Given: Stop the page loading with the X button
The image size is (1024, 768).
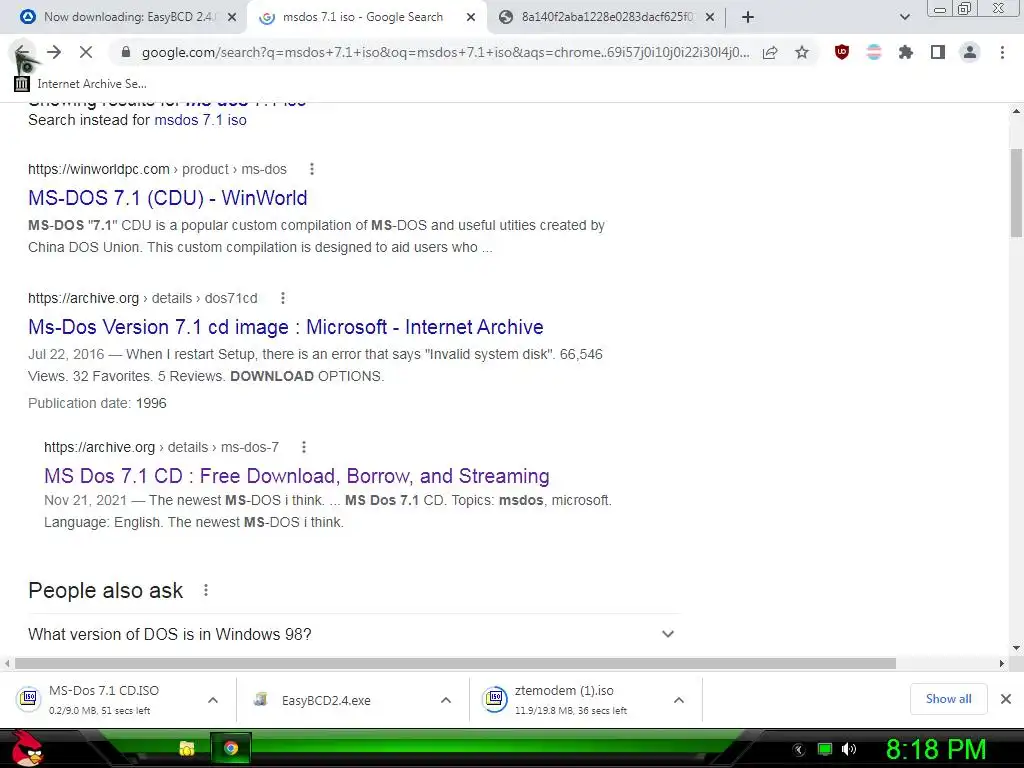Looking at the screenshot, I should [86, 52].
